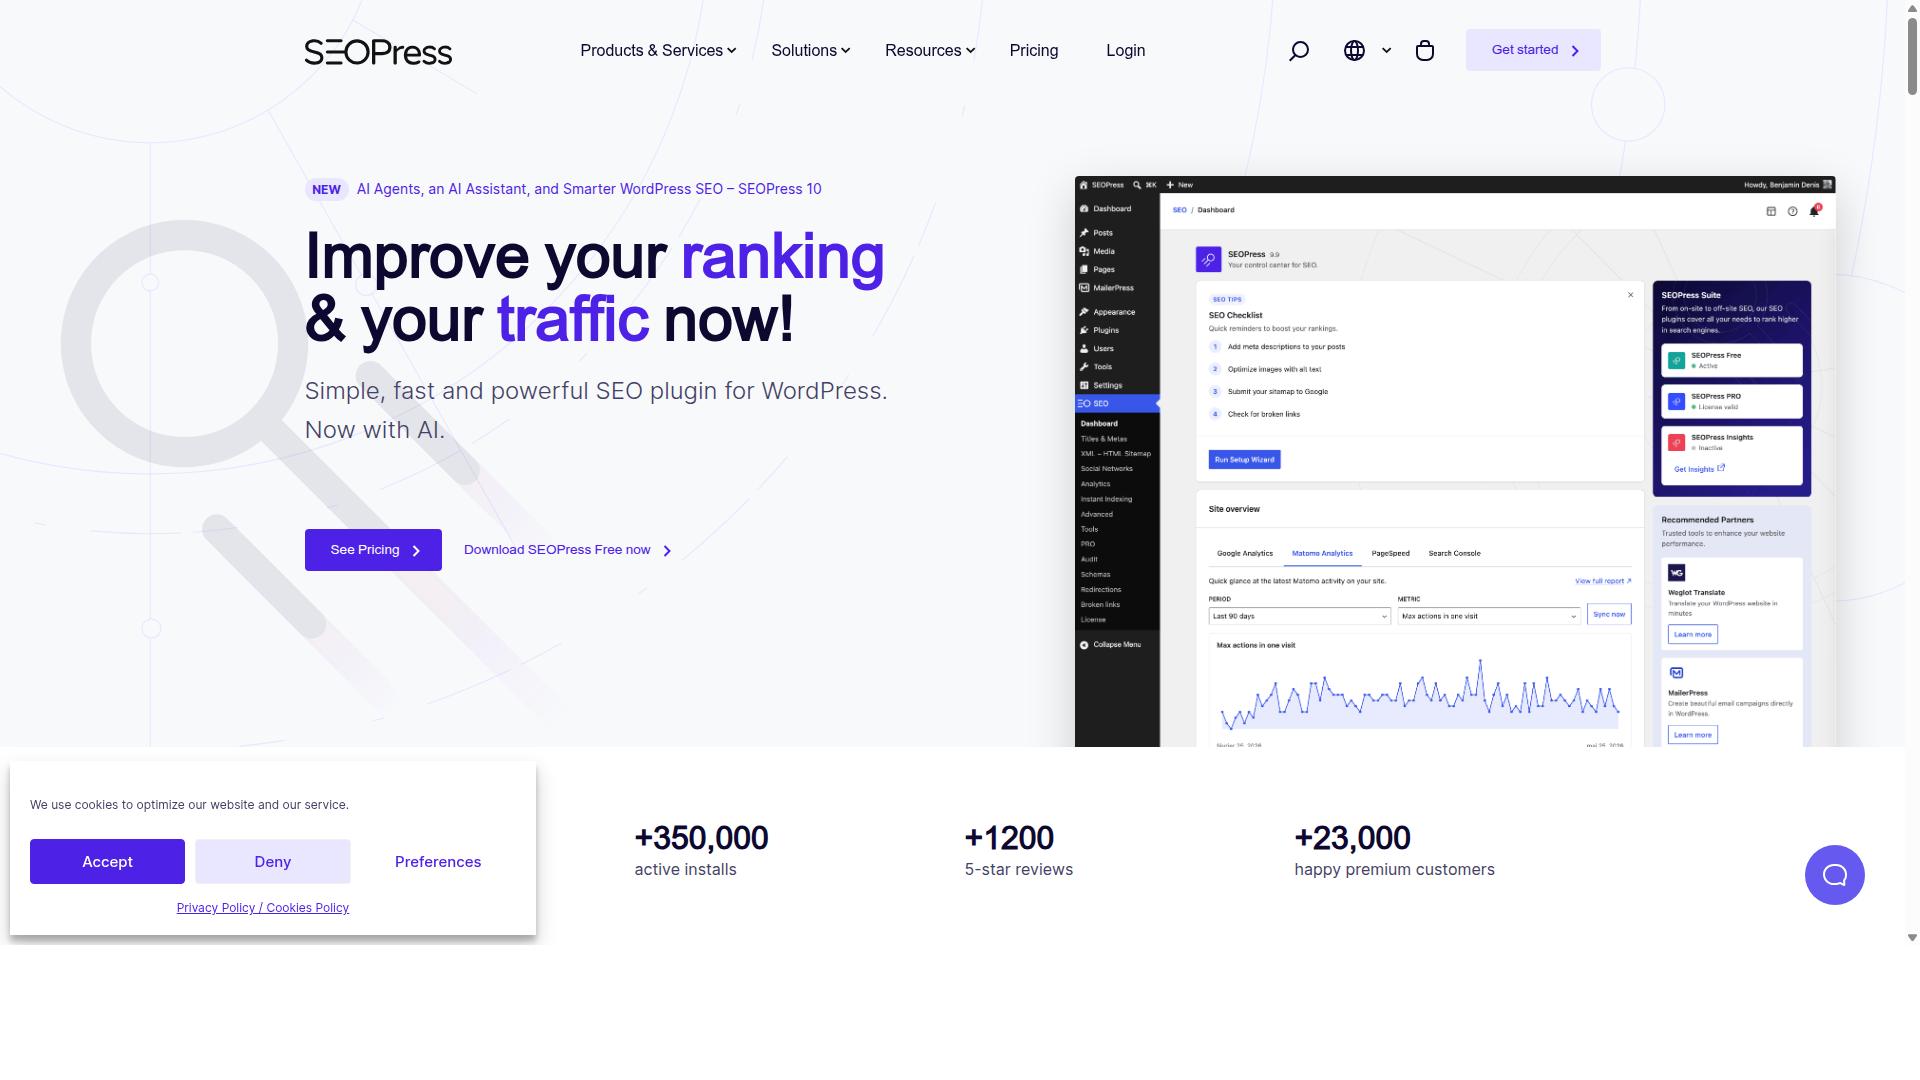Click View full report in dashboard preview
1920x1080 pixels.
pyautogui.click(x=1603, y=581)
